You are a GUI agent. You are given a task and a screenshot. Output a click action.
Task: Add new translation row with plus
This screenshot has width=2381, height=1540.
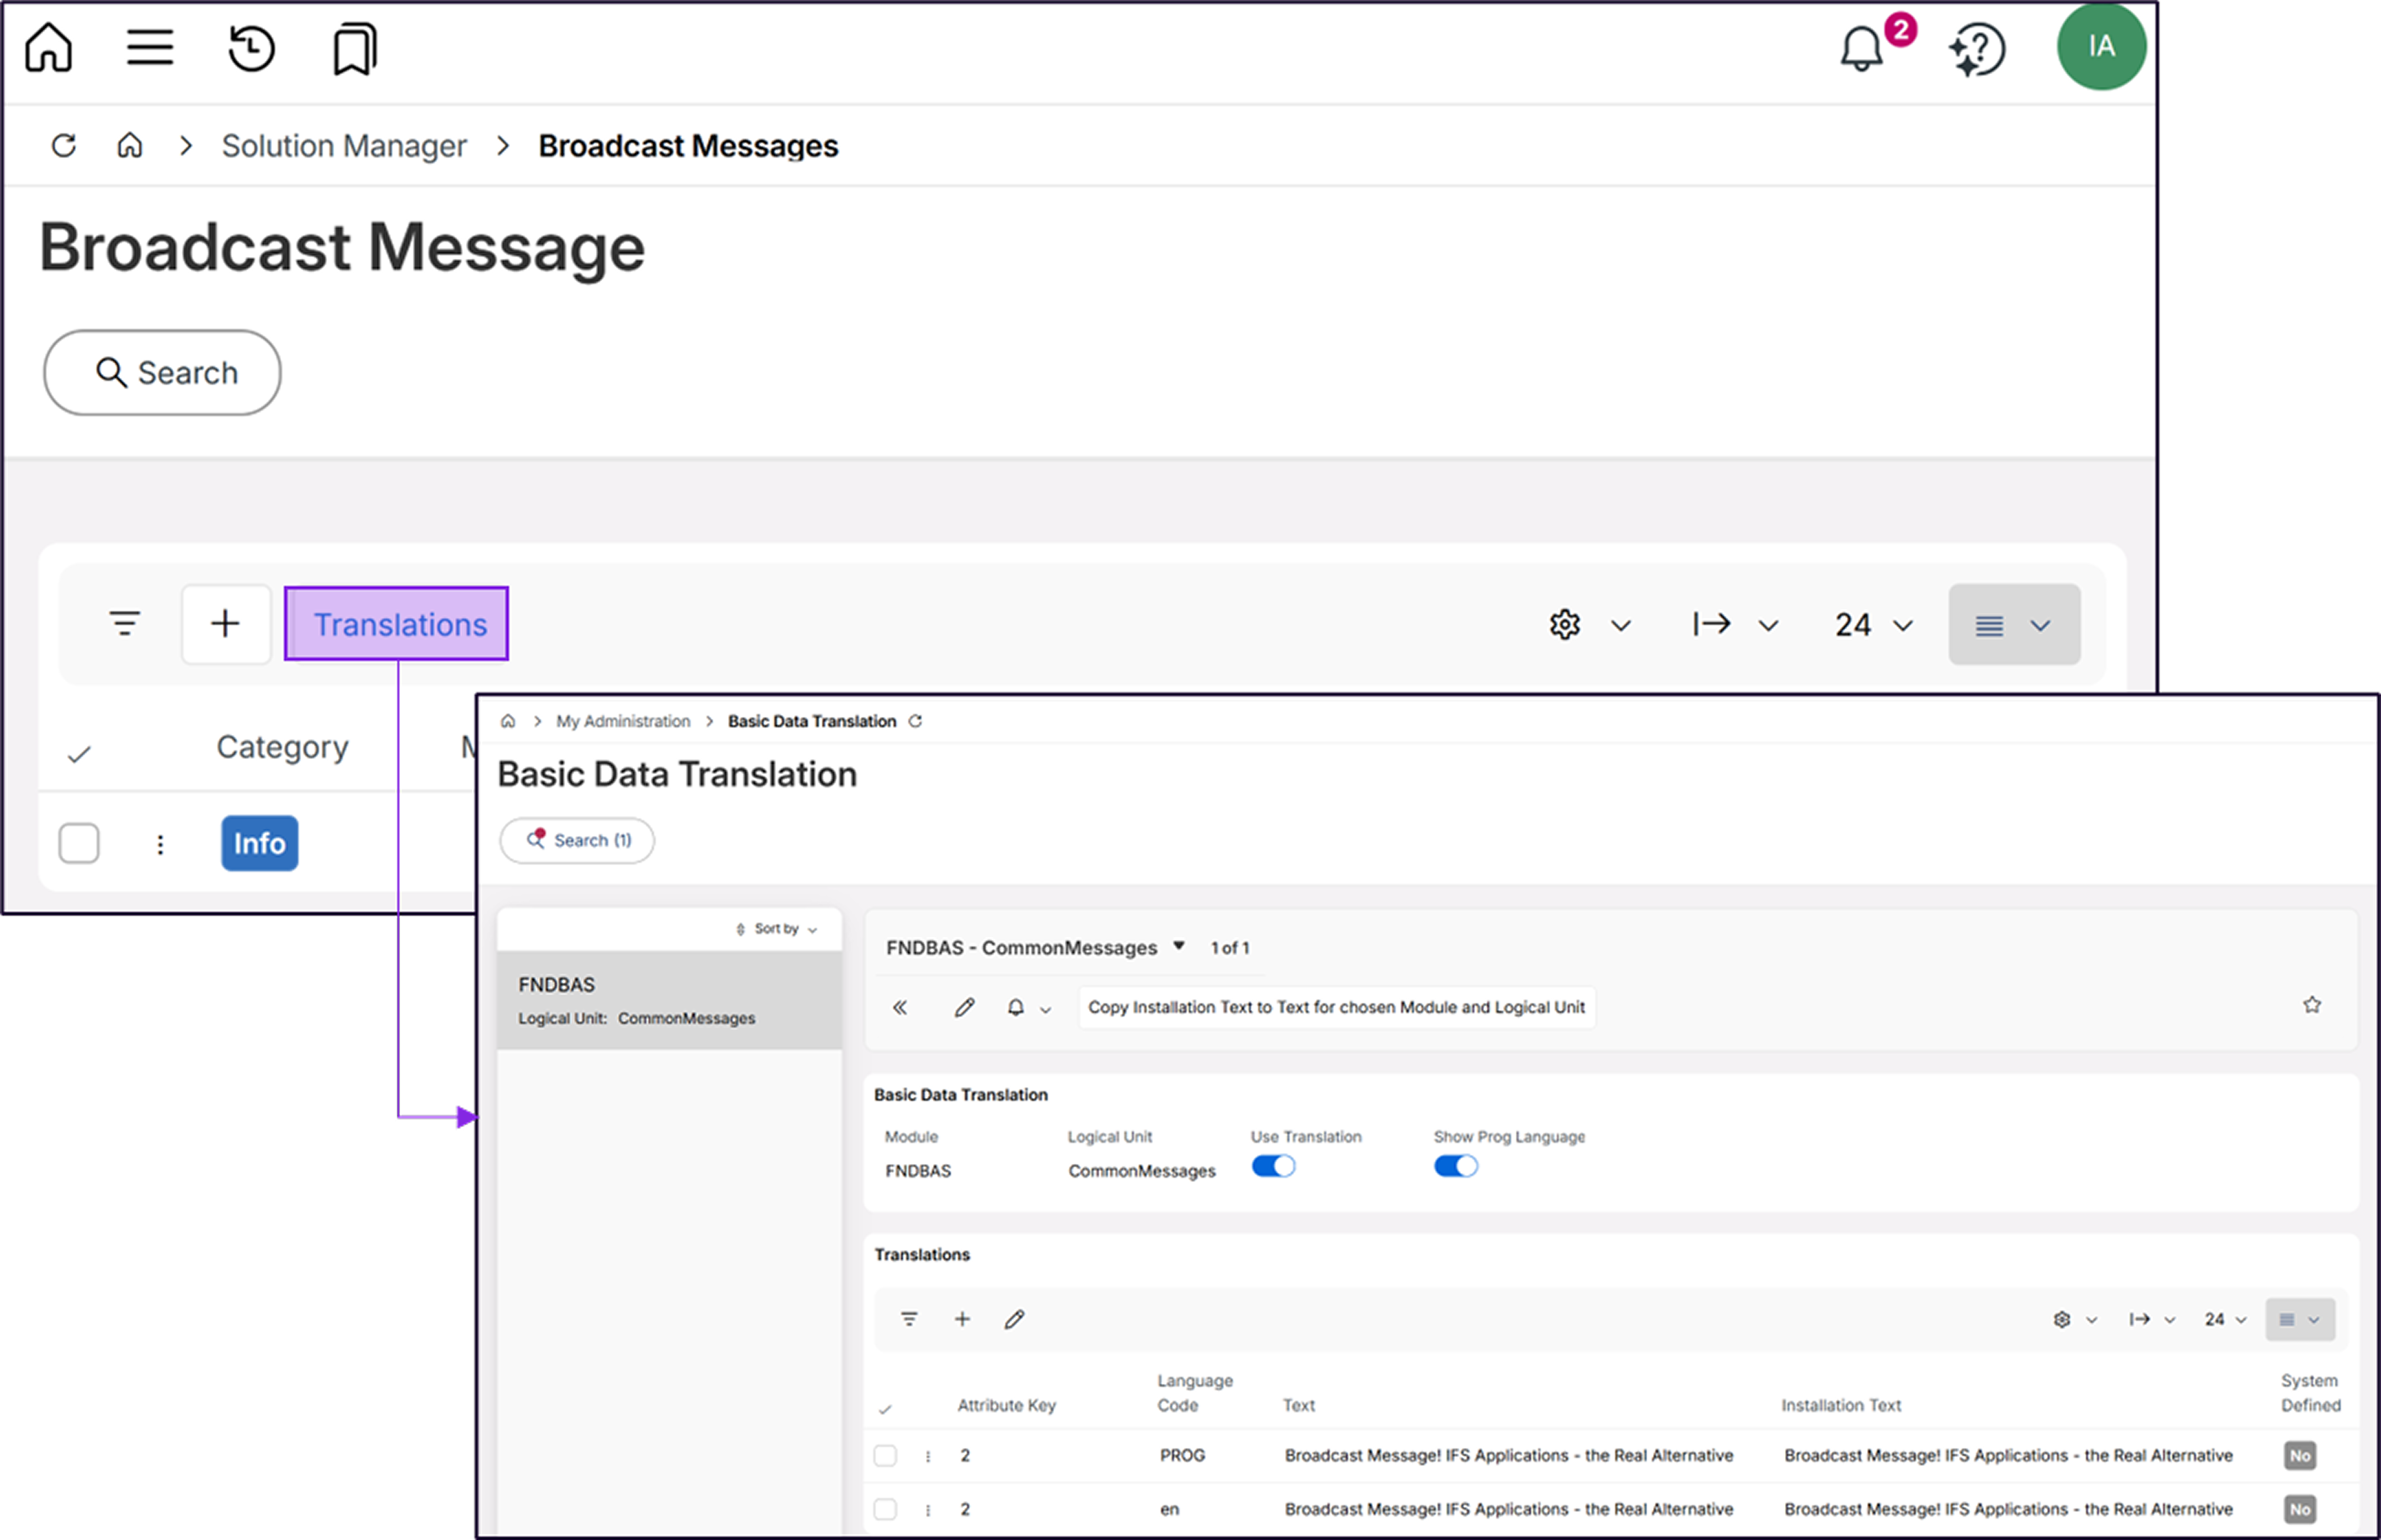(x=962, y=1319)
